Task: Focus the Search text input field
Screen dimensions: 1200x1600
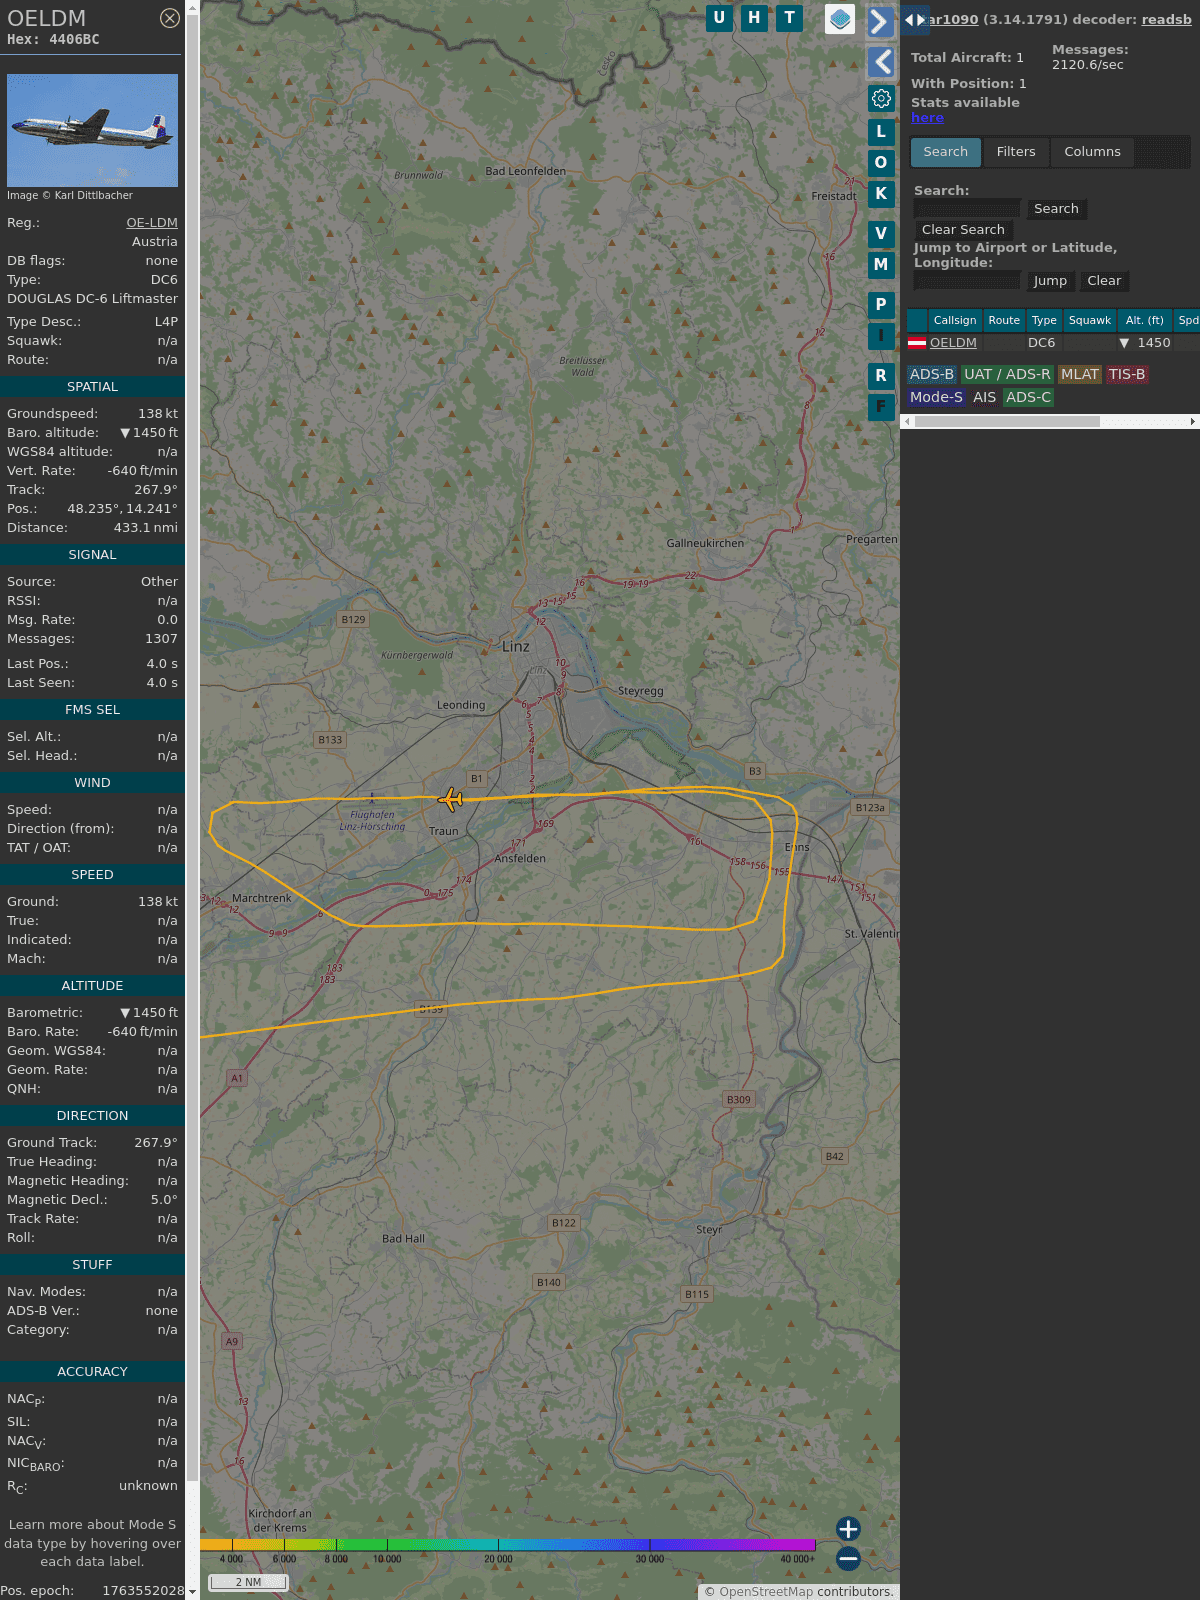Action: (x=967, y=208)
